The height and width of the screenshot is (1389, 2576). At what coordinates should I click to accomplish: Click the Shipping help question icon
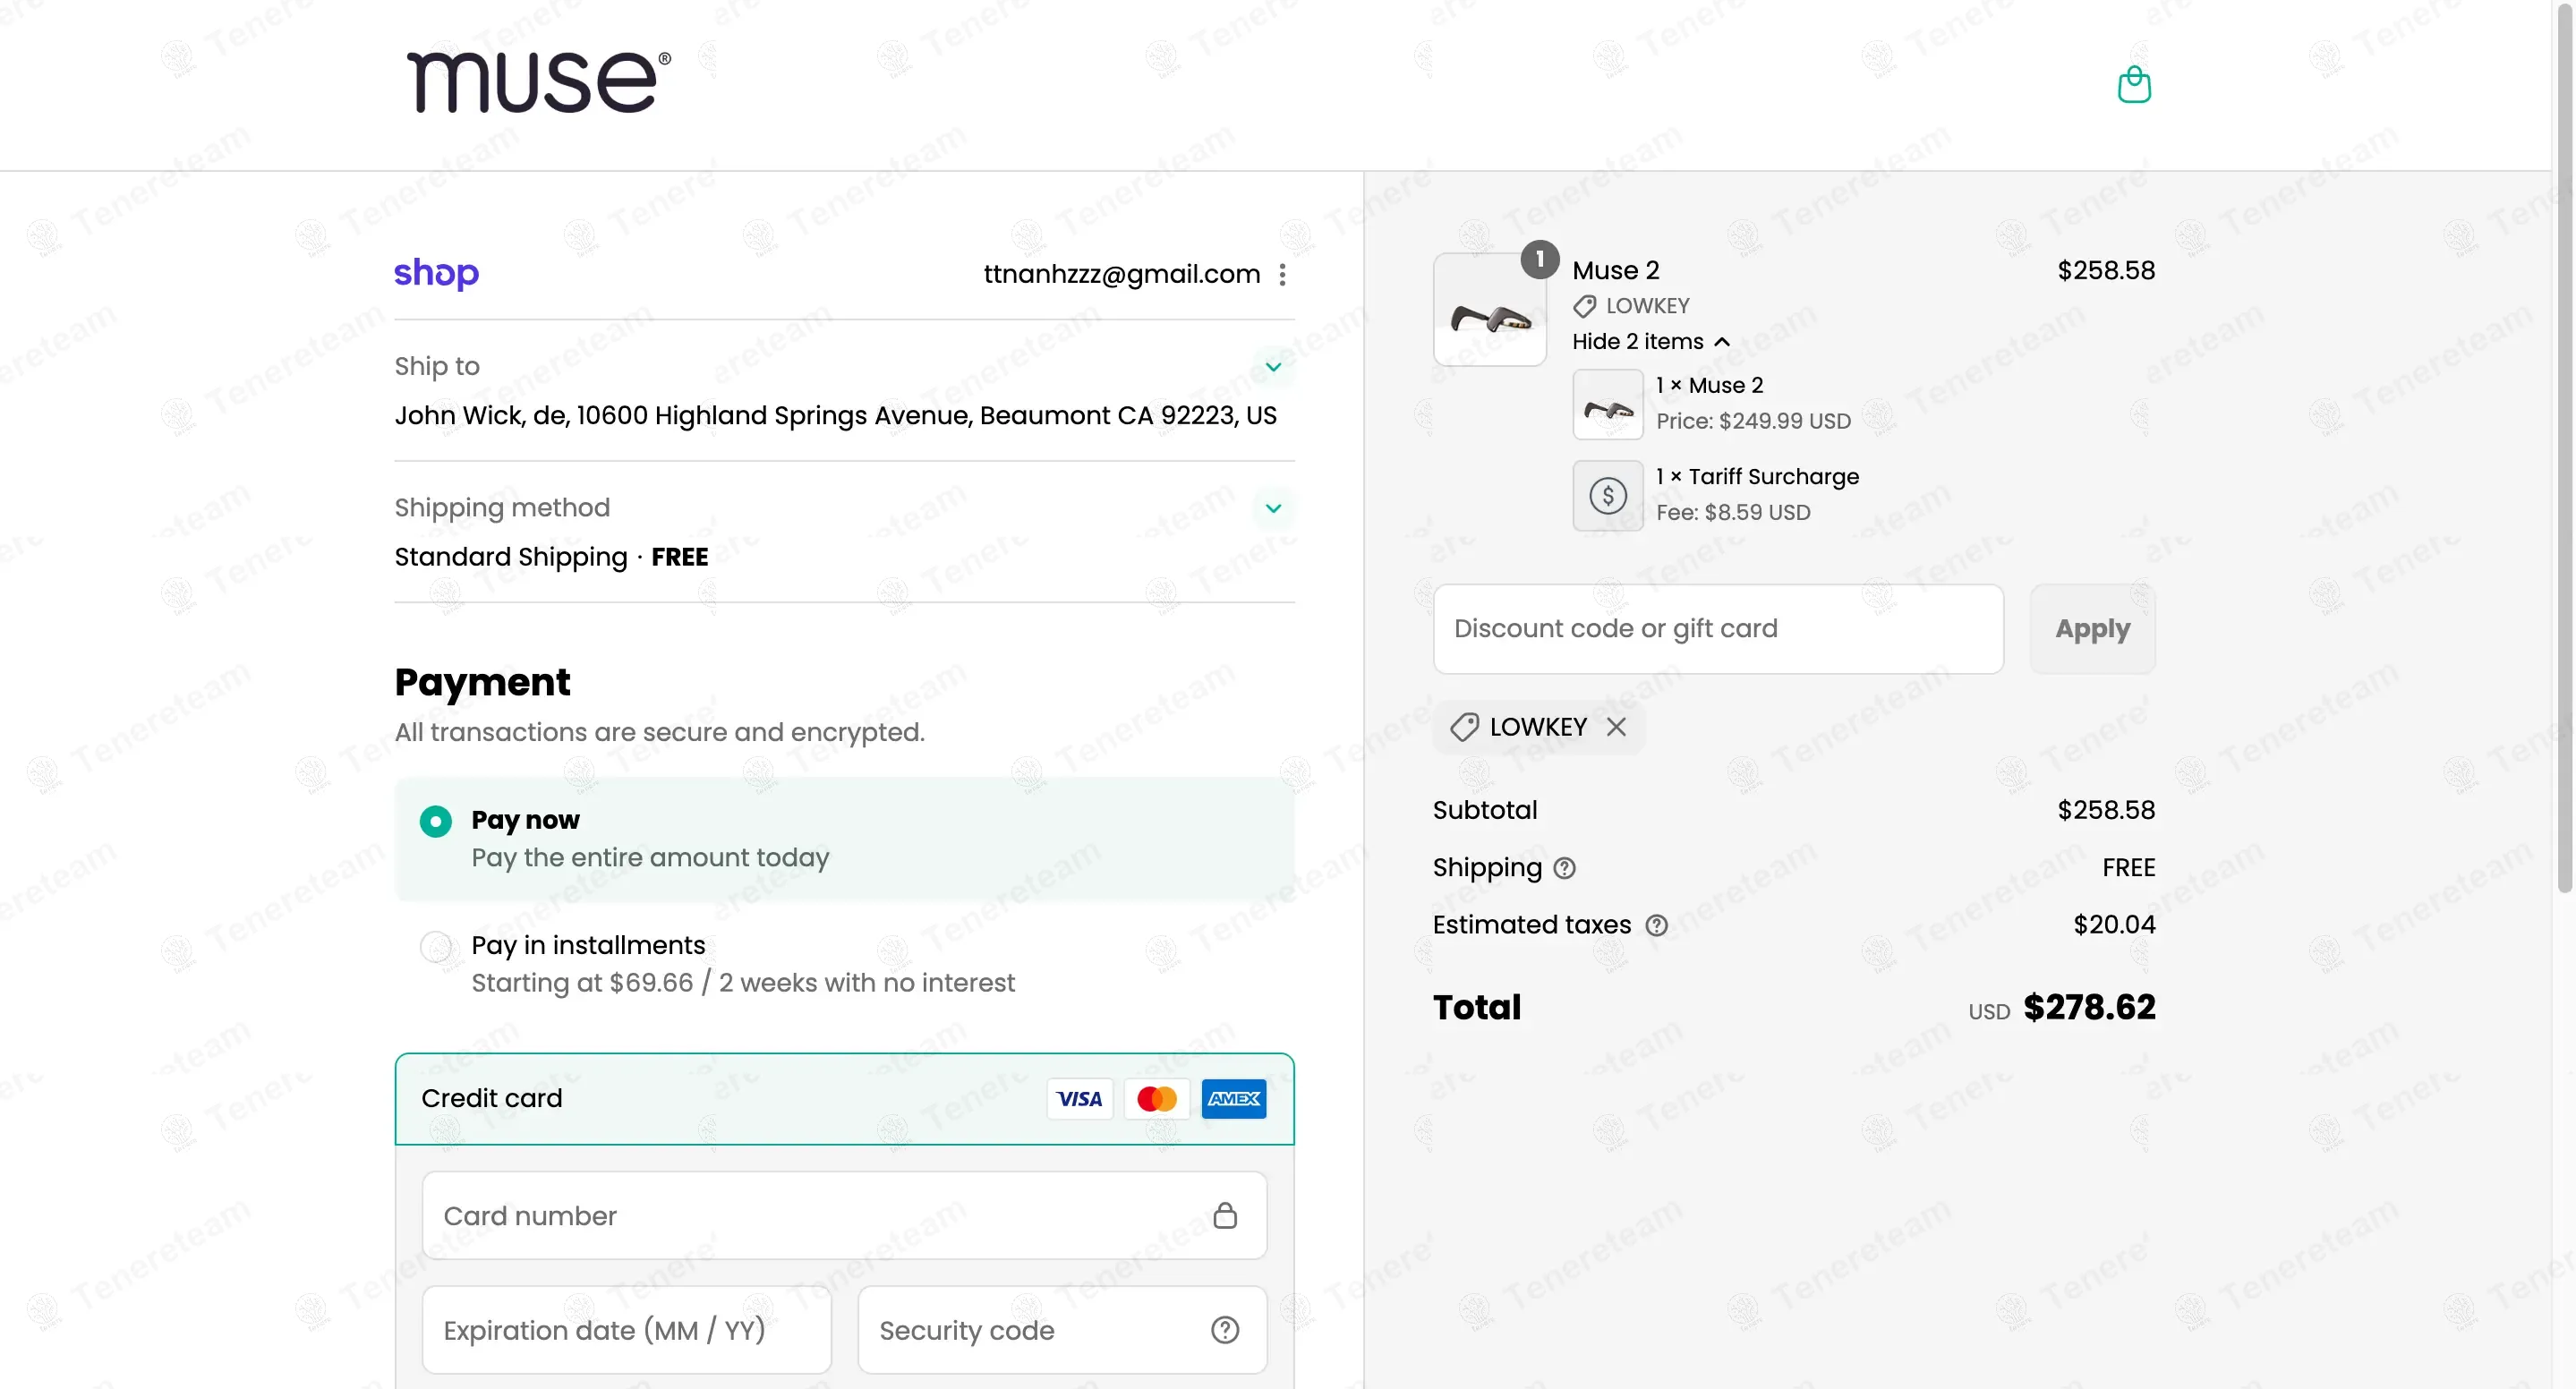[1565, 868]
